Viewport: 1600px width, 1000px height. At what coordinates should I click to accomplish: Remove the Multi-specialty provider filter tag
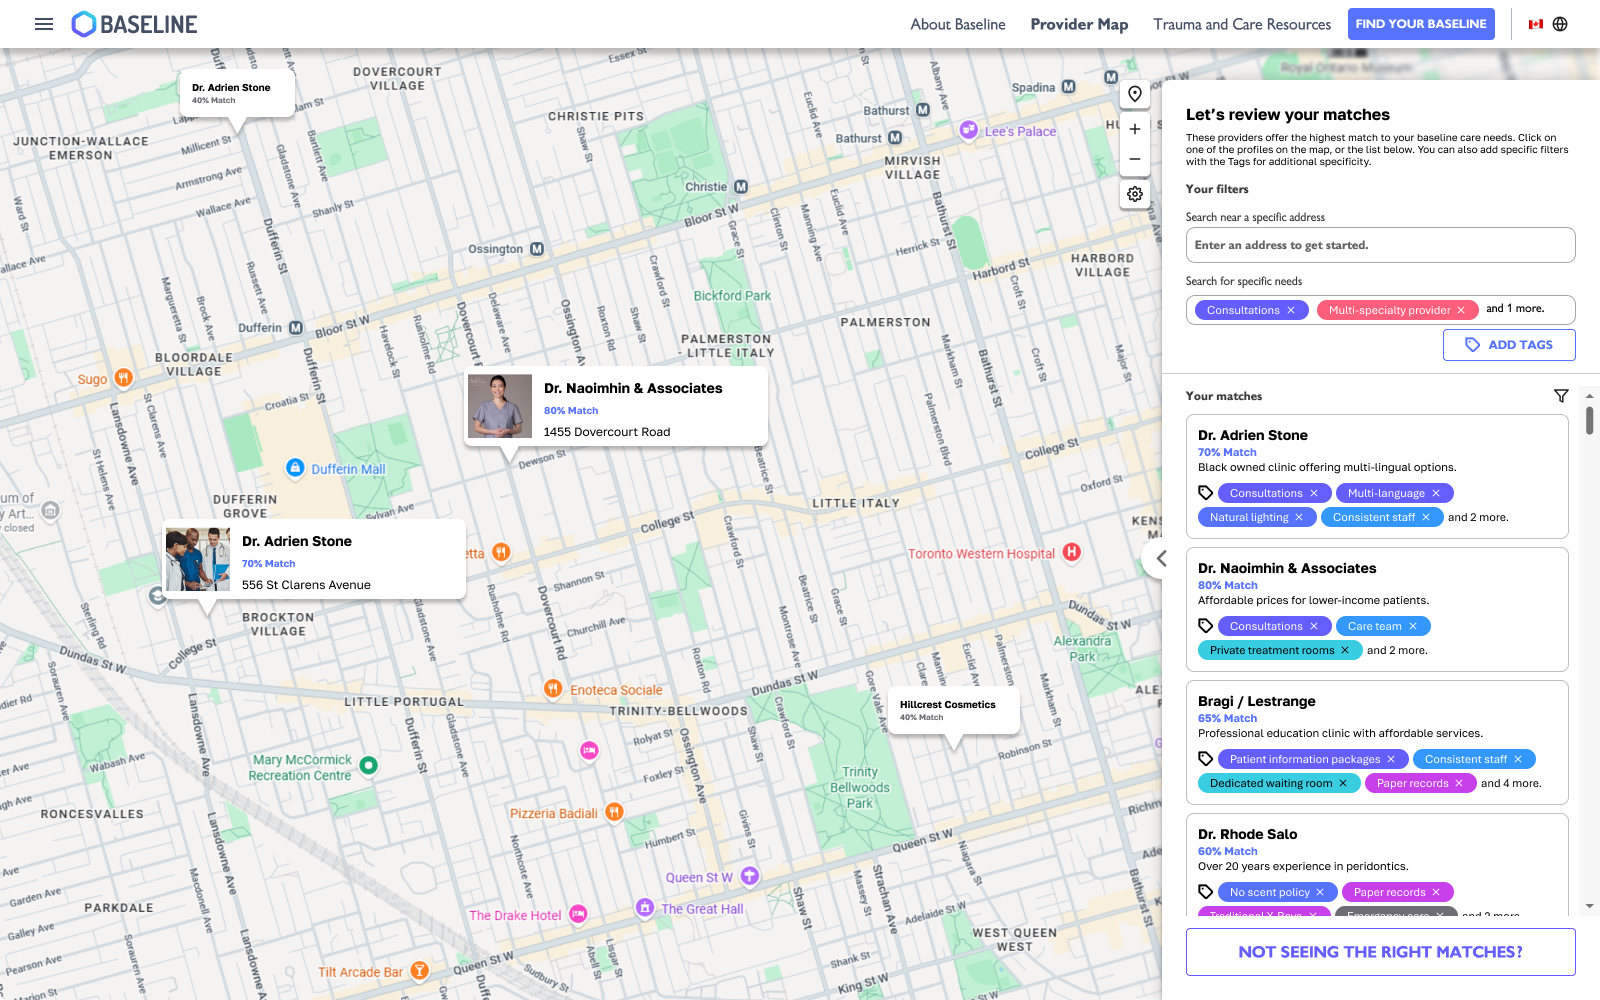pyautogui.click(x=1461, y=310)
